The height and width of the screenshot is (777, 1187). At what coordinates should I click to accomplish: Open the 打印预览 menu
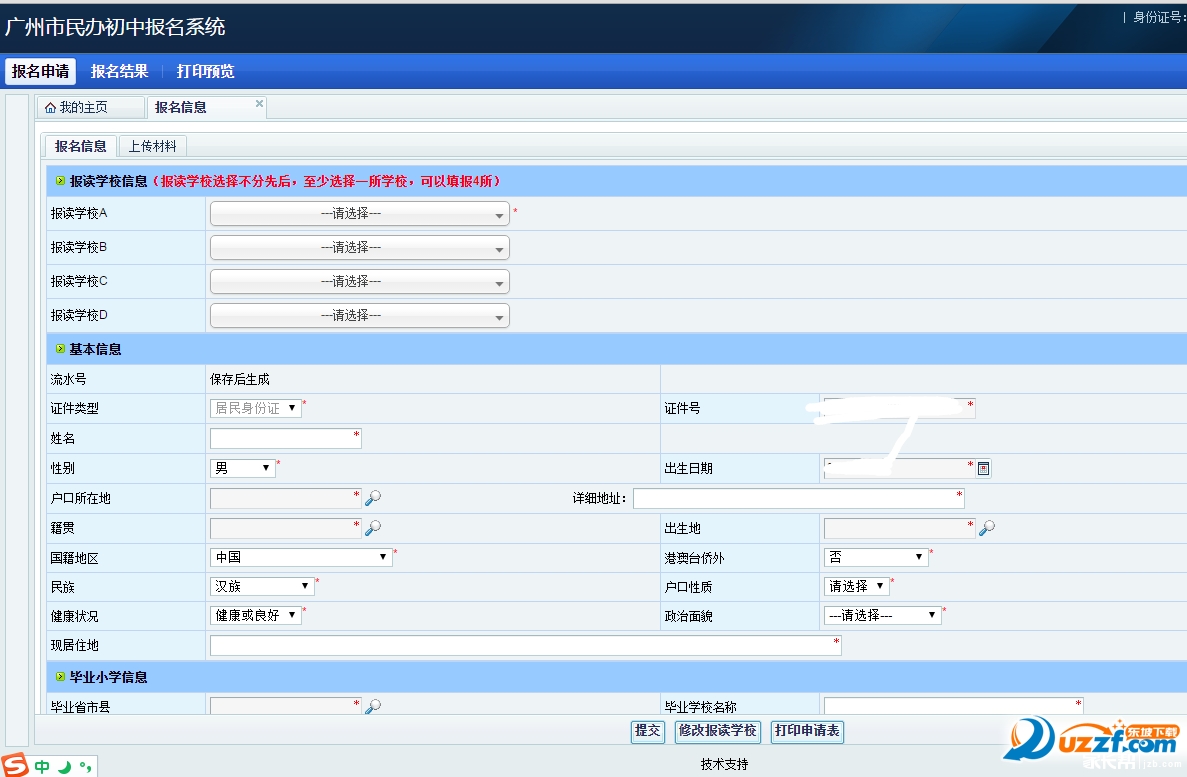point(205,71)
